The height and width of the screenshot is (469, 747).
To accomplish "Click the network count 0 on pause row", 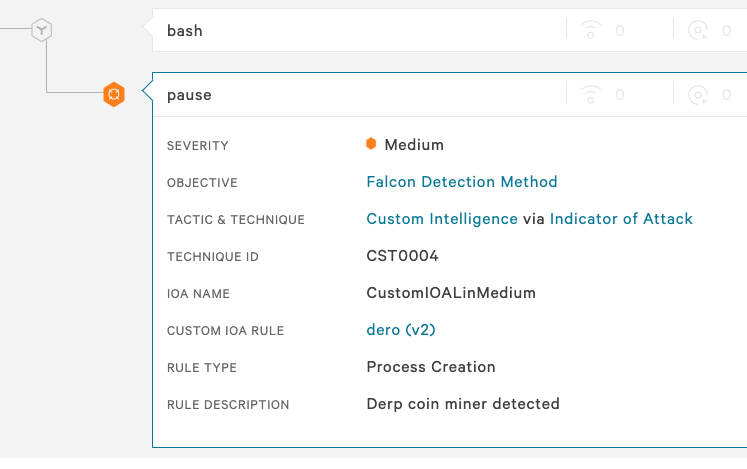I will tap(619, 95).
